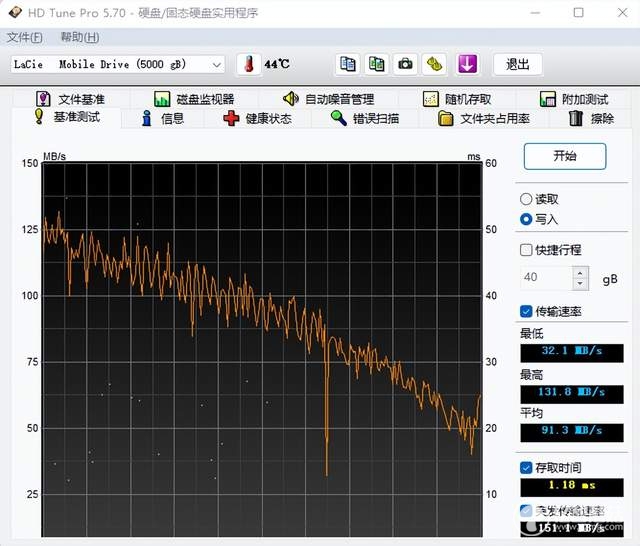Screen dimensions: 640x546
Task: Click the purple download arrow icon
Action: tap(467, 64)
